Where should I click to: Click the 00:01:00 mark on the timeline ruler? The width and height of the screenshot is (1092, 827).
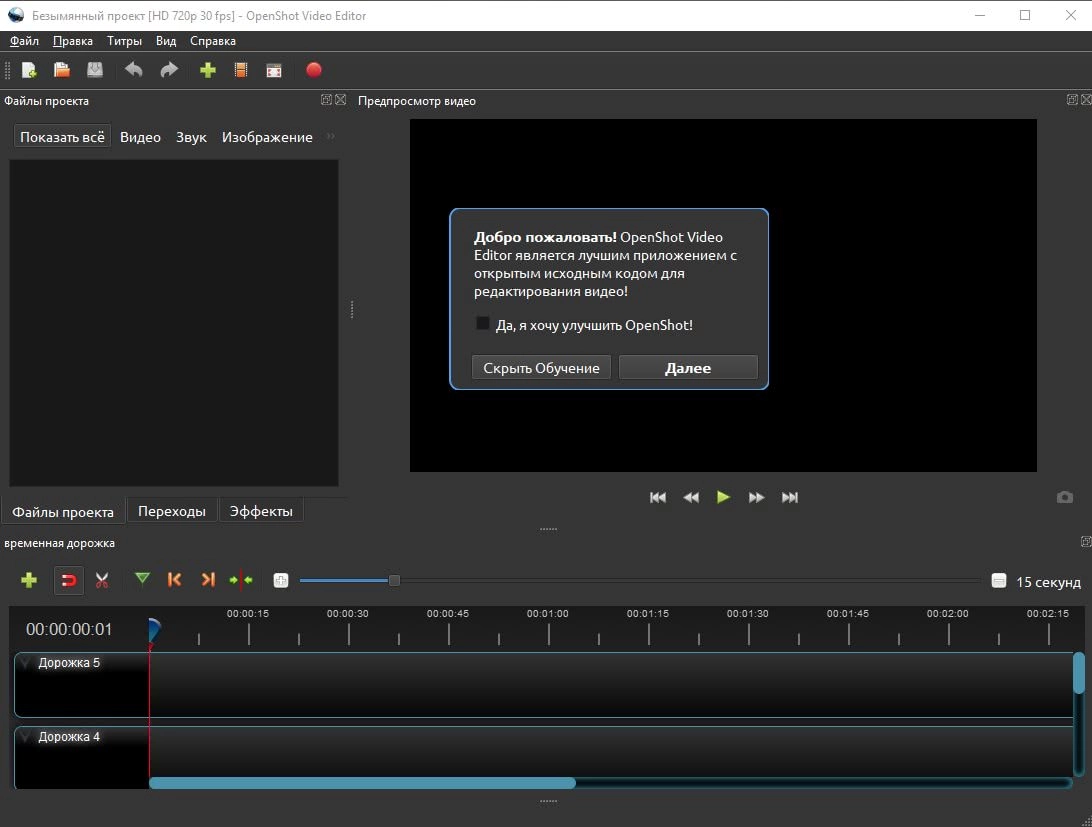click(548, 614)
